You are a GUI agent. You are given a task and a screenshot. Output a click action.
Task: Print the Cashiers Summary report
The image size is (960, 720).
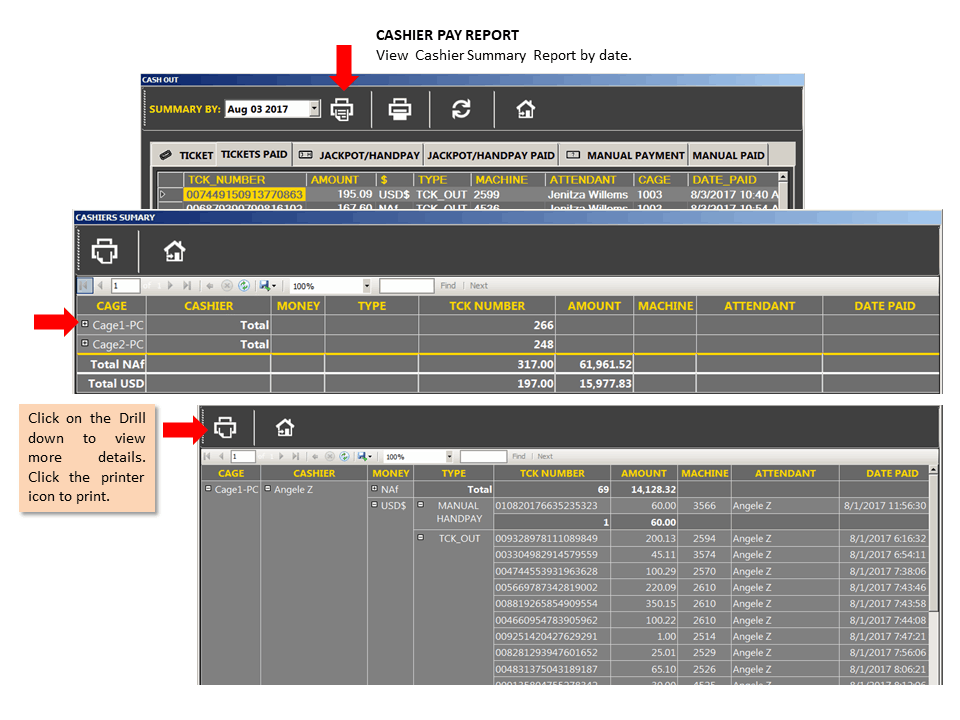click(105, 251)
